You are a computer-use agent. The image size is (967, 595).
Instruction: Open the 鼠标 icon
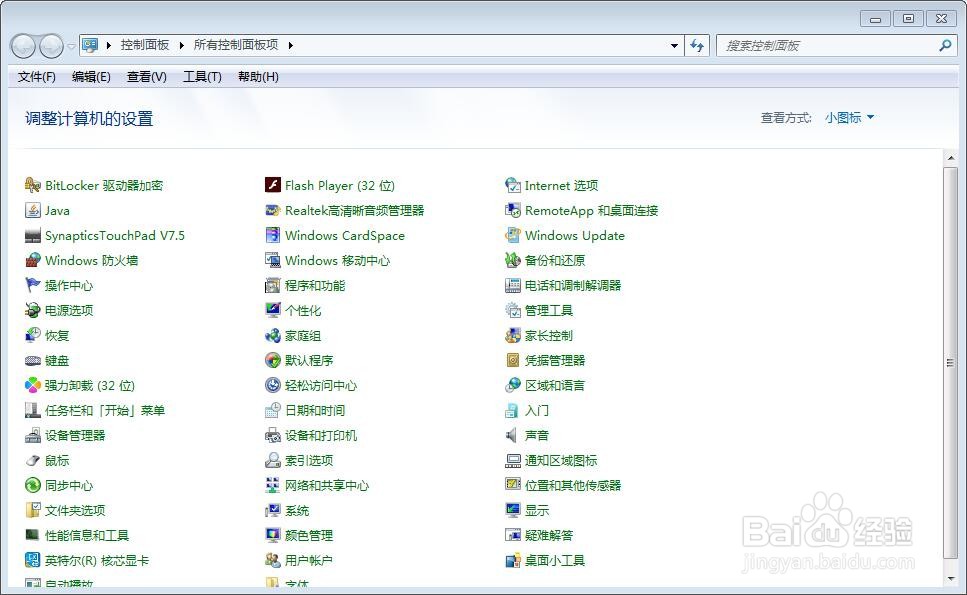click(33, 460)
